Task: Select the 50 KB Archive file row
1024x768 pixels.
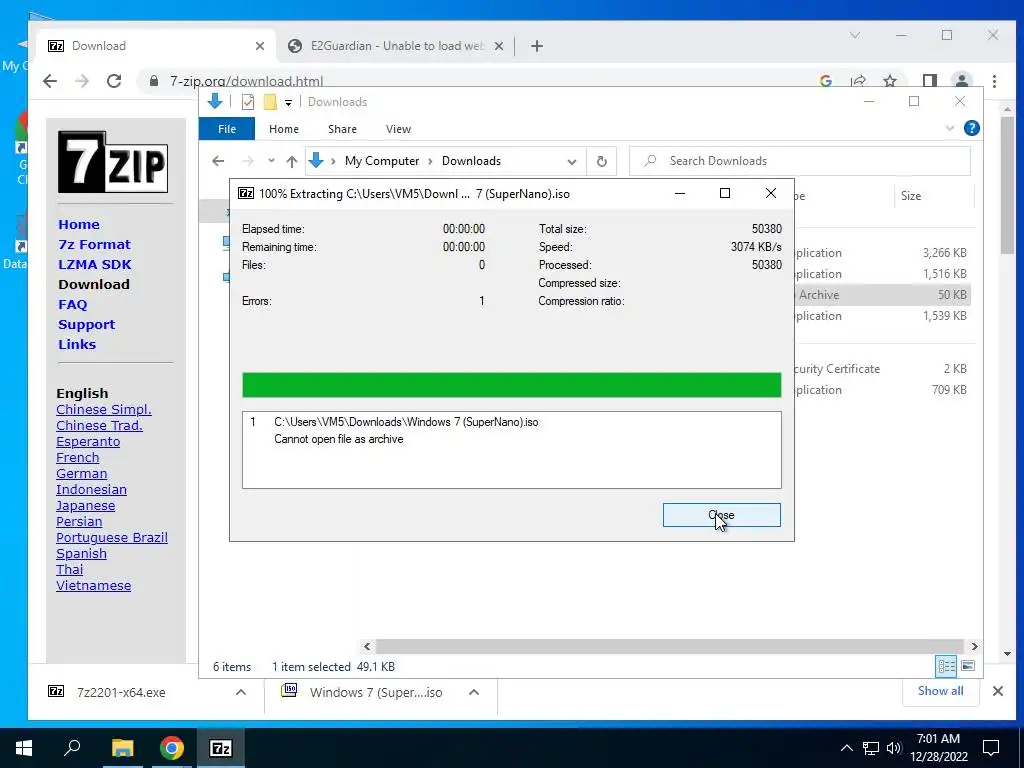Action: pyautogui.click(x=882, y=295)
